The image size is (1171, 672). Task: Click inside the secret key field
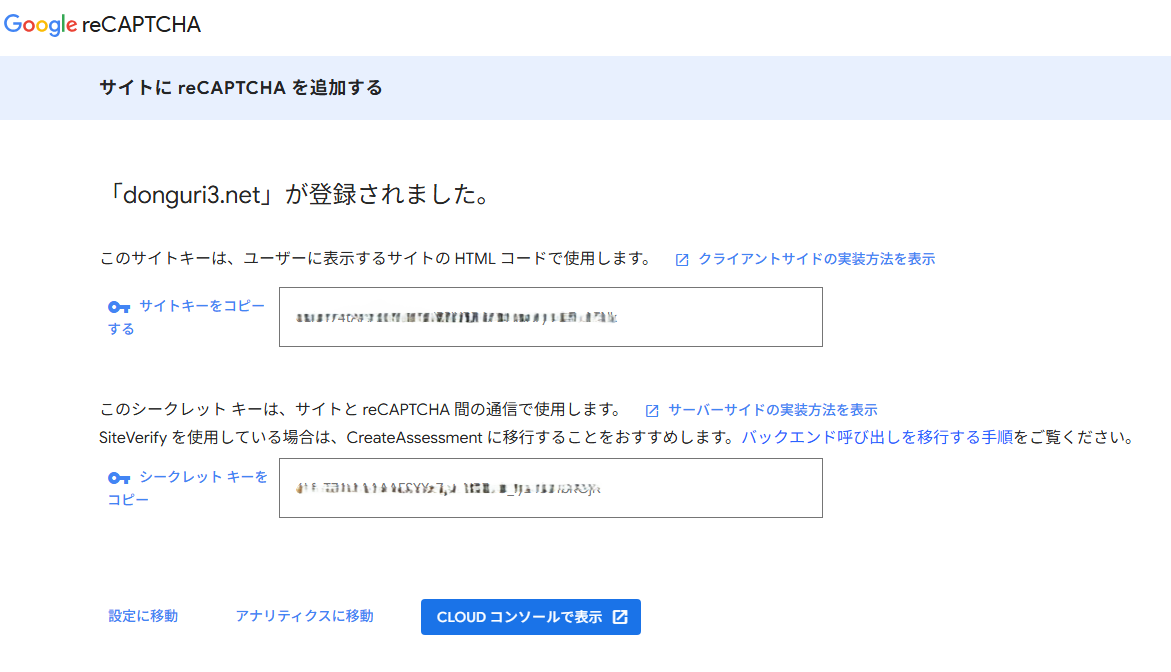click(x=550, y=488)
